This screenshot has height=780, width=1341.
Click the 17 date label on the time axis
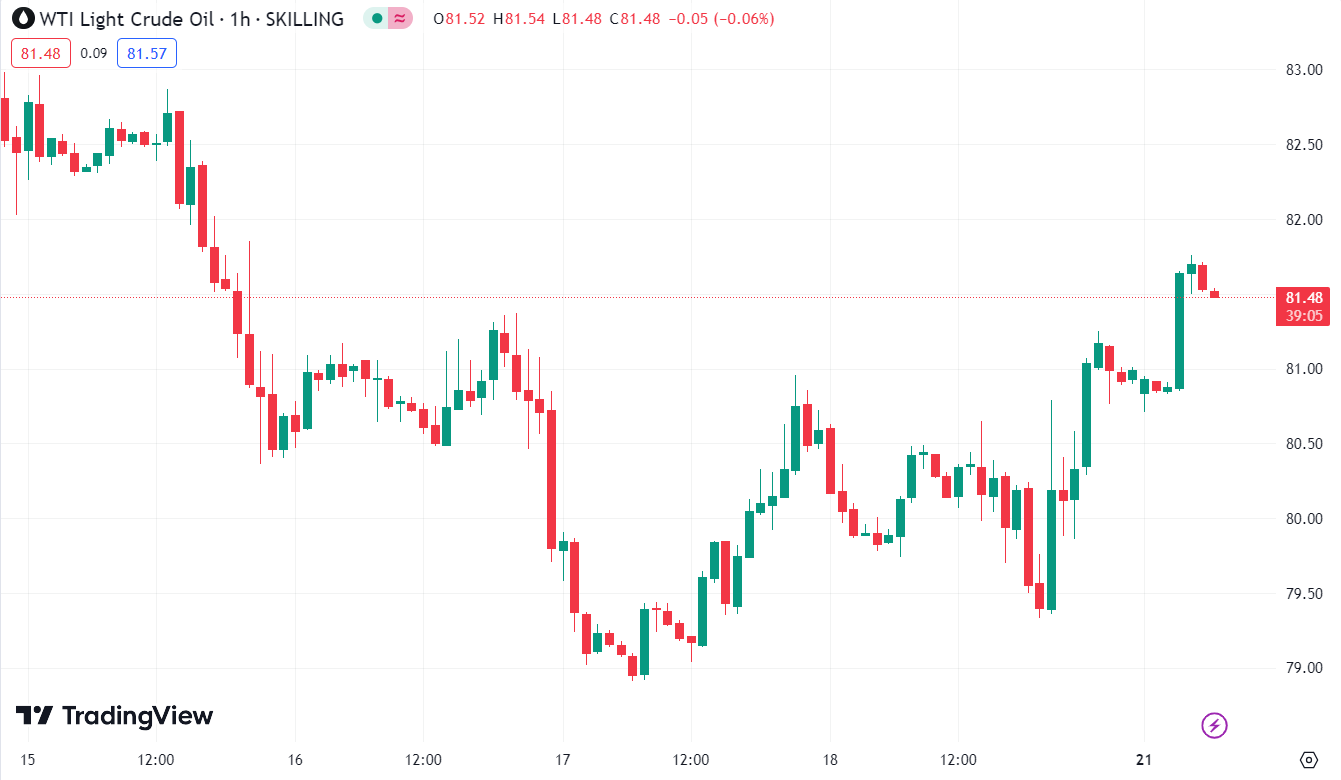tap(562, 759)
